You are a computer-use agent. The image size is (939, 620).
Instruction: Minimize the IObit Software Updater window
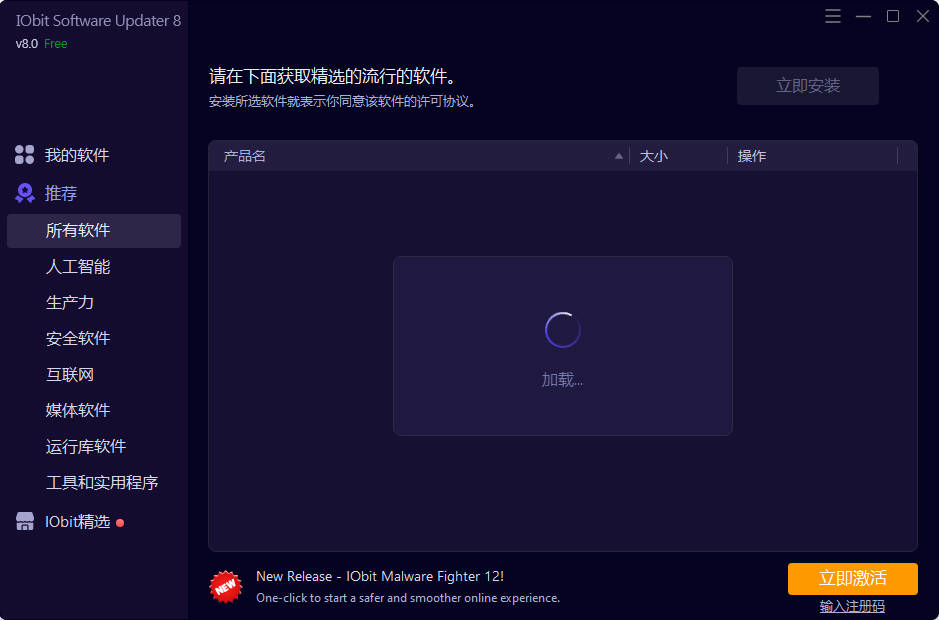click(x=863, y=16)
